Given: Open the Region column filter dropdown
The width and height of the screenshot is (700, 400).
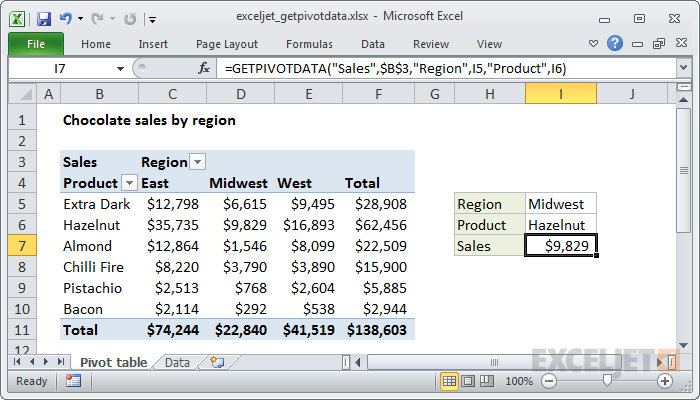Looking at the screenshot, I should coord(197,162).
